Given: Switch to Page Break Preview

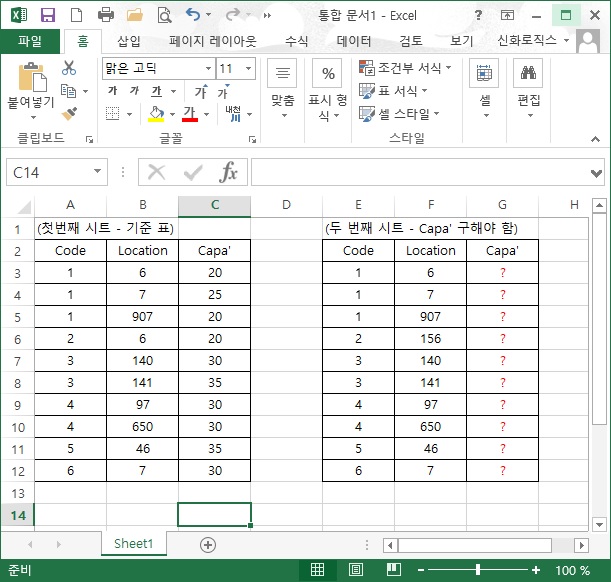Looking at the screenshot, I should (x=394, y=570).
